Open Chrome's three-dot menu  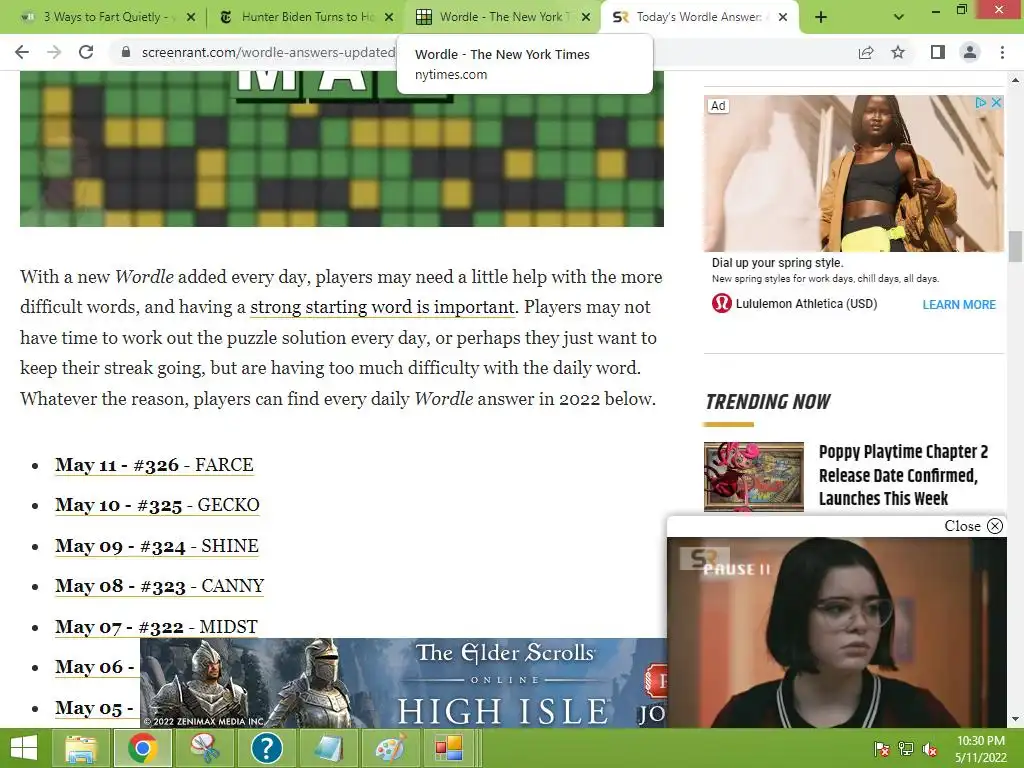click(1002, 52)
